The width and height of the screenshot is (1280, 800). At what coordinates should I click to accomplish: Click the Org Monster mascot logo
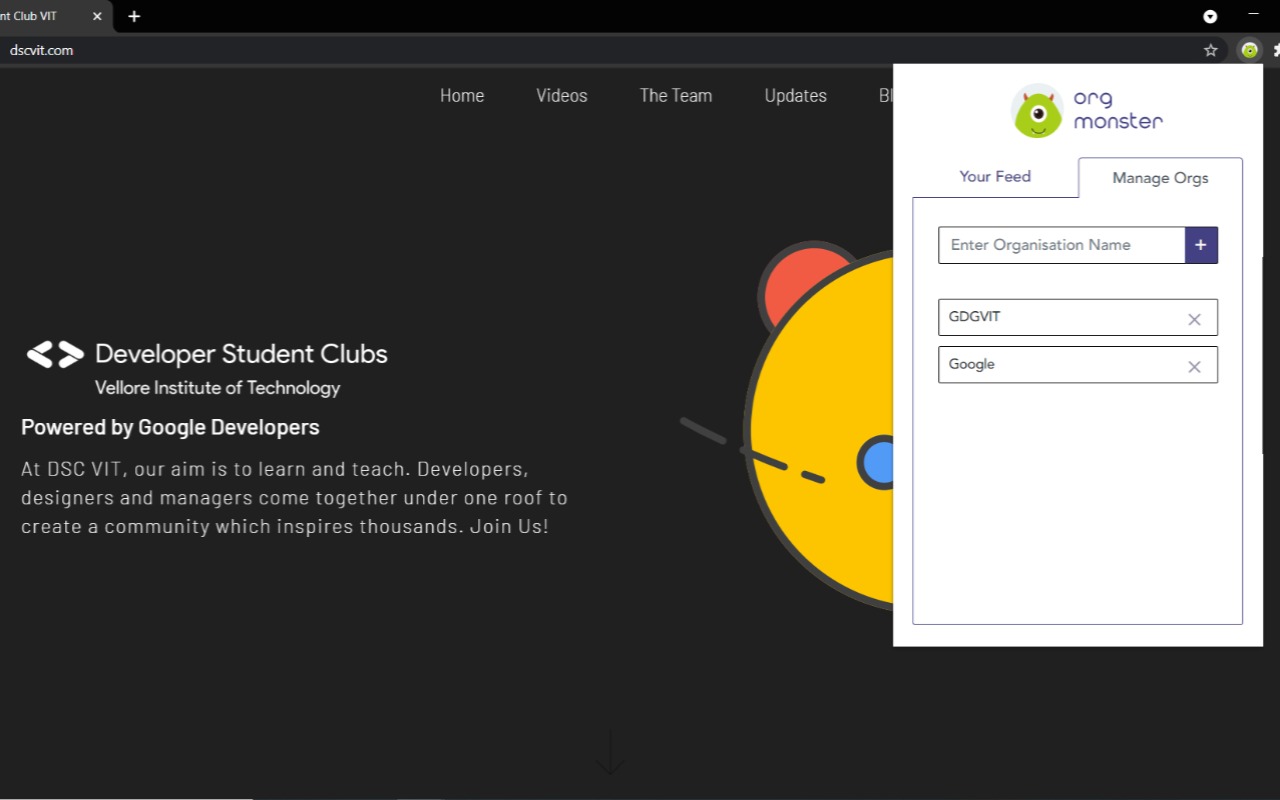[x=1037, y=111]
